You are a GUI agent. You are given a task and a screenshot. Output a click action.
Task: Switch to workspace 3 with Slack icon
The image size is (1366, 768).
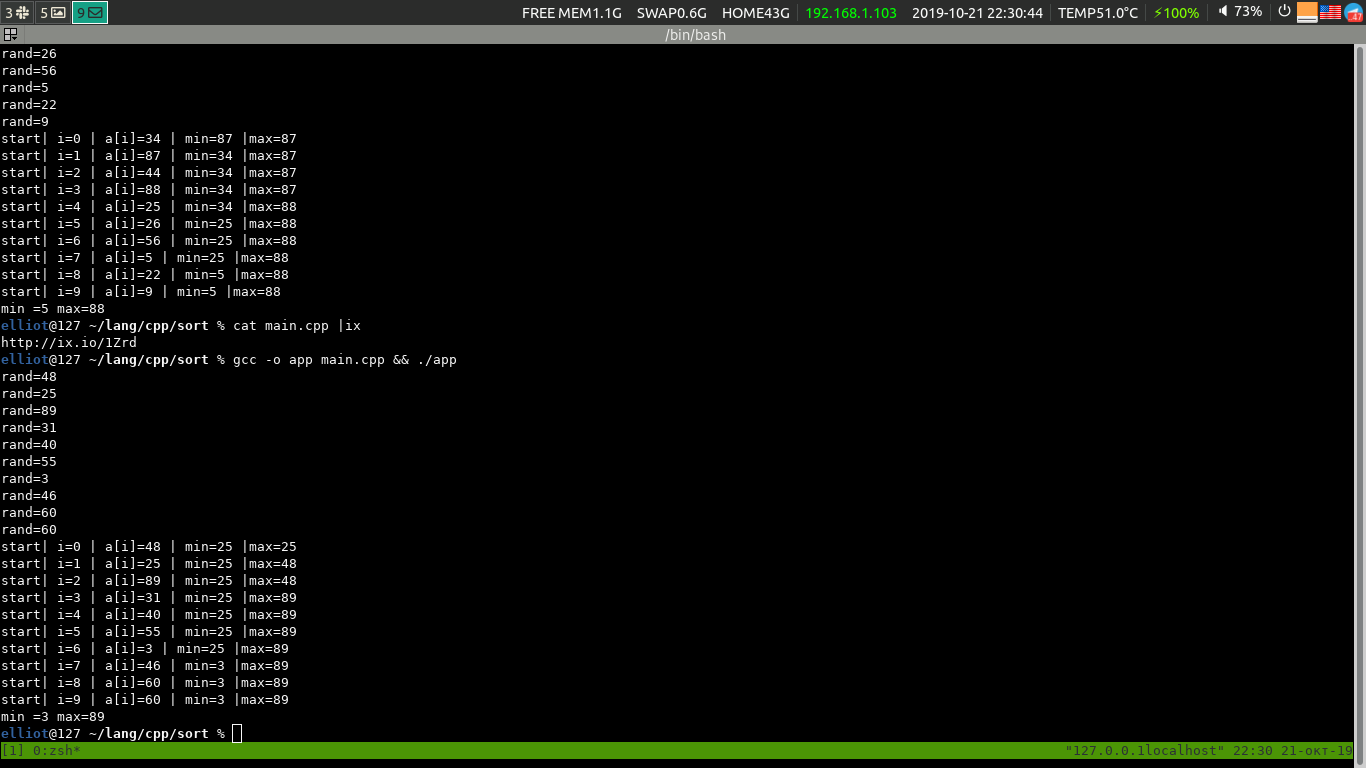[17, 13]
